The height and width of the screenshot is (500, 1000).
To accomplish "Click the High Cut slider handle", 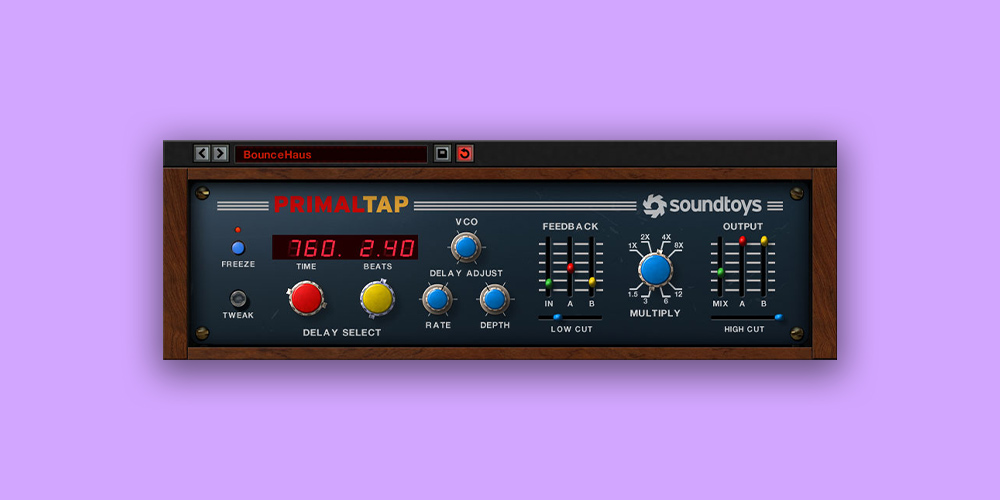I will (778, 317).
